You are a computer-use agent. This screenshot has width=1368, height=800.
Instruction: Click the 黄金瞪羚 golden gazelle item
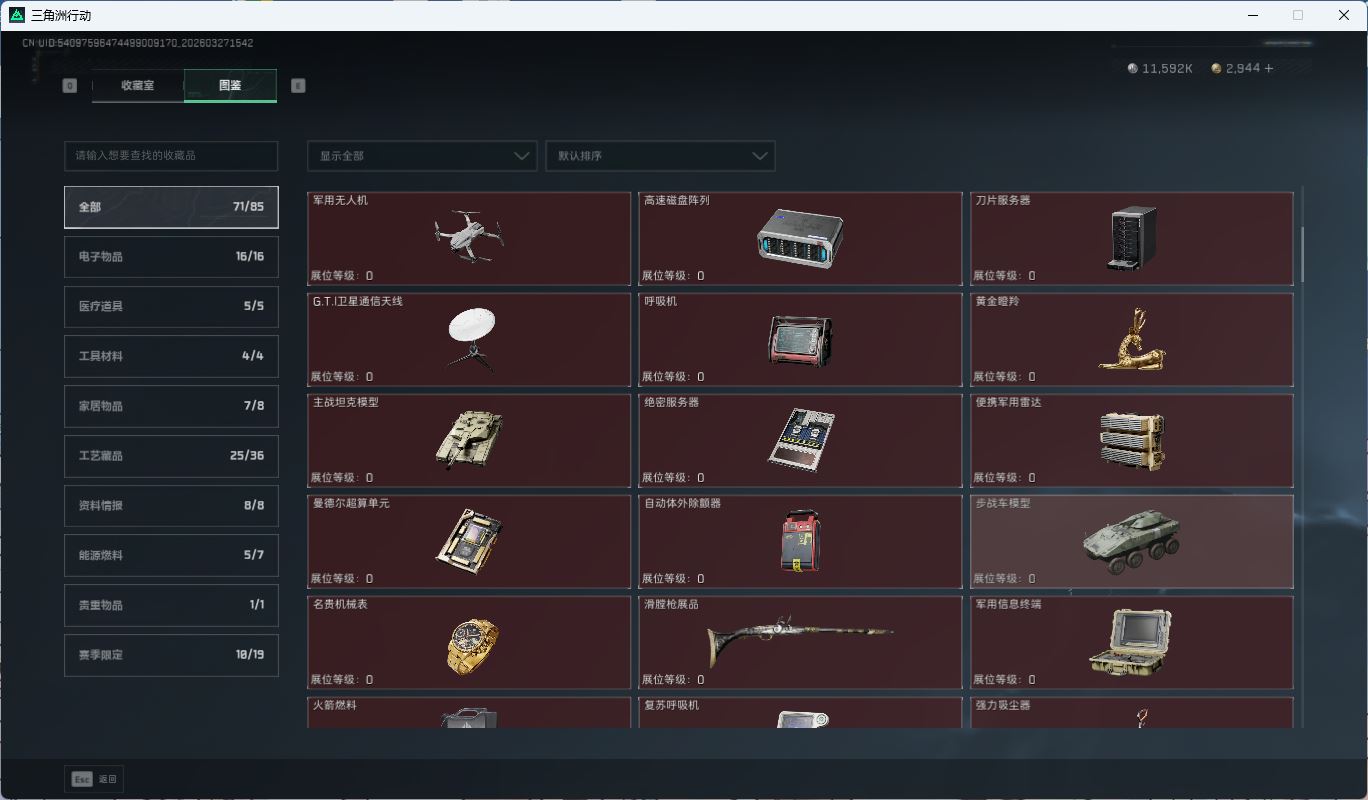1131,340
